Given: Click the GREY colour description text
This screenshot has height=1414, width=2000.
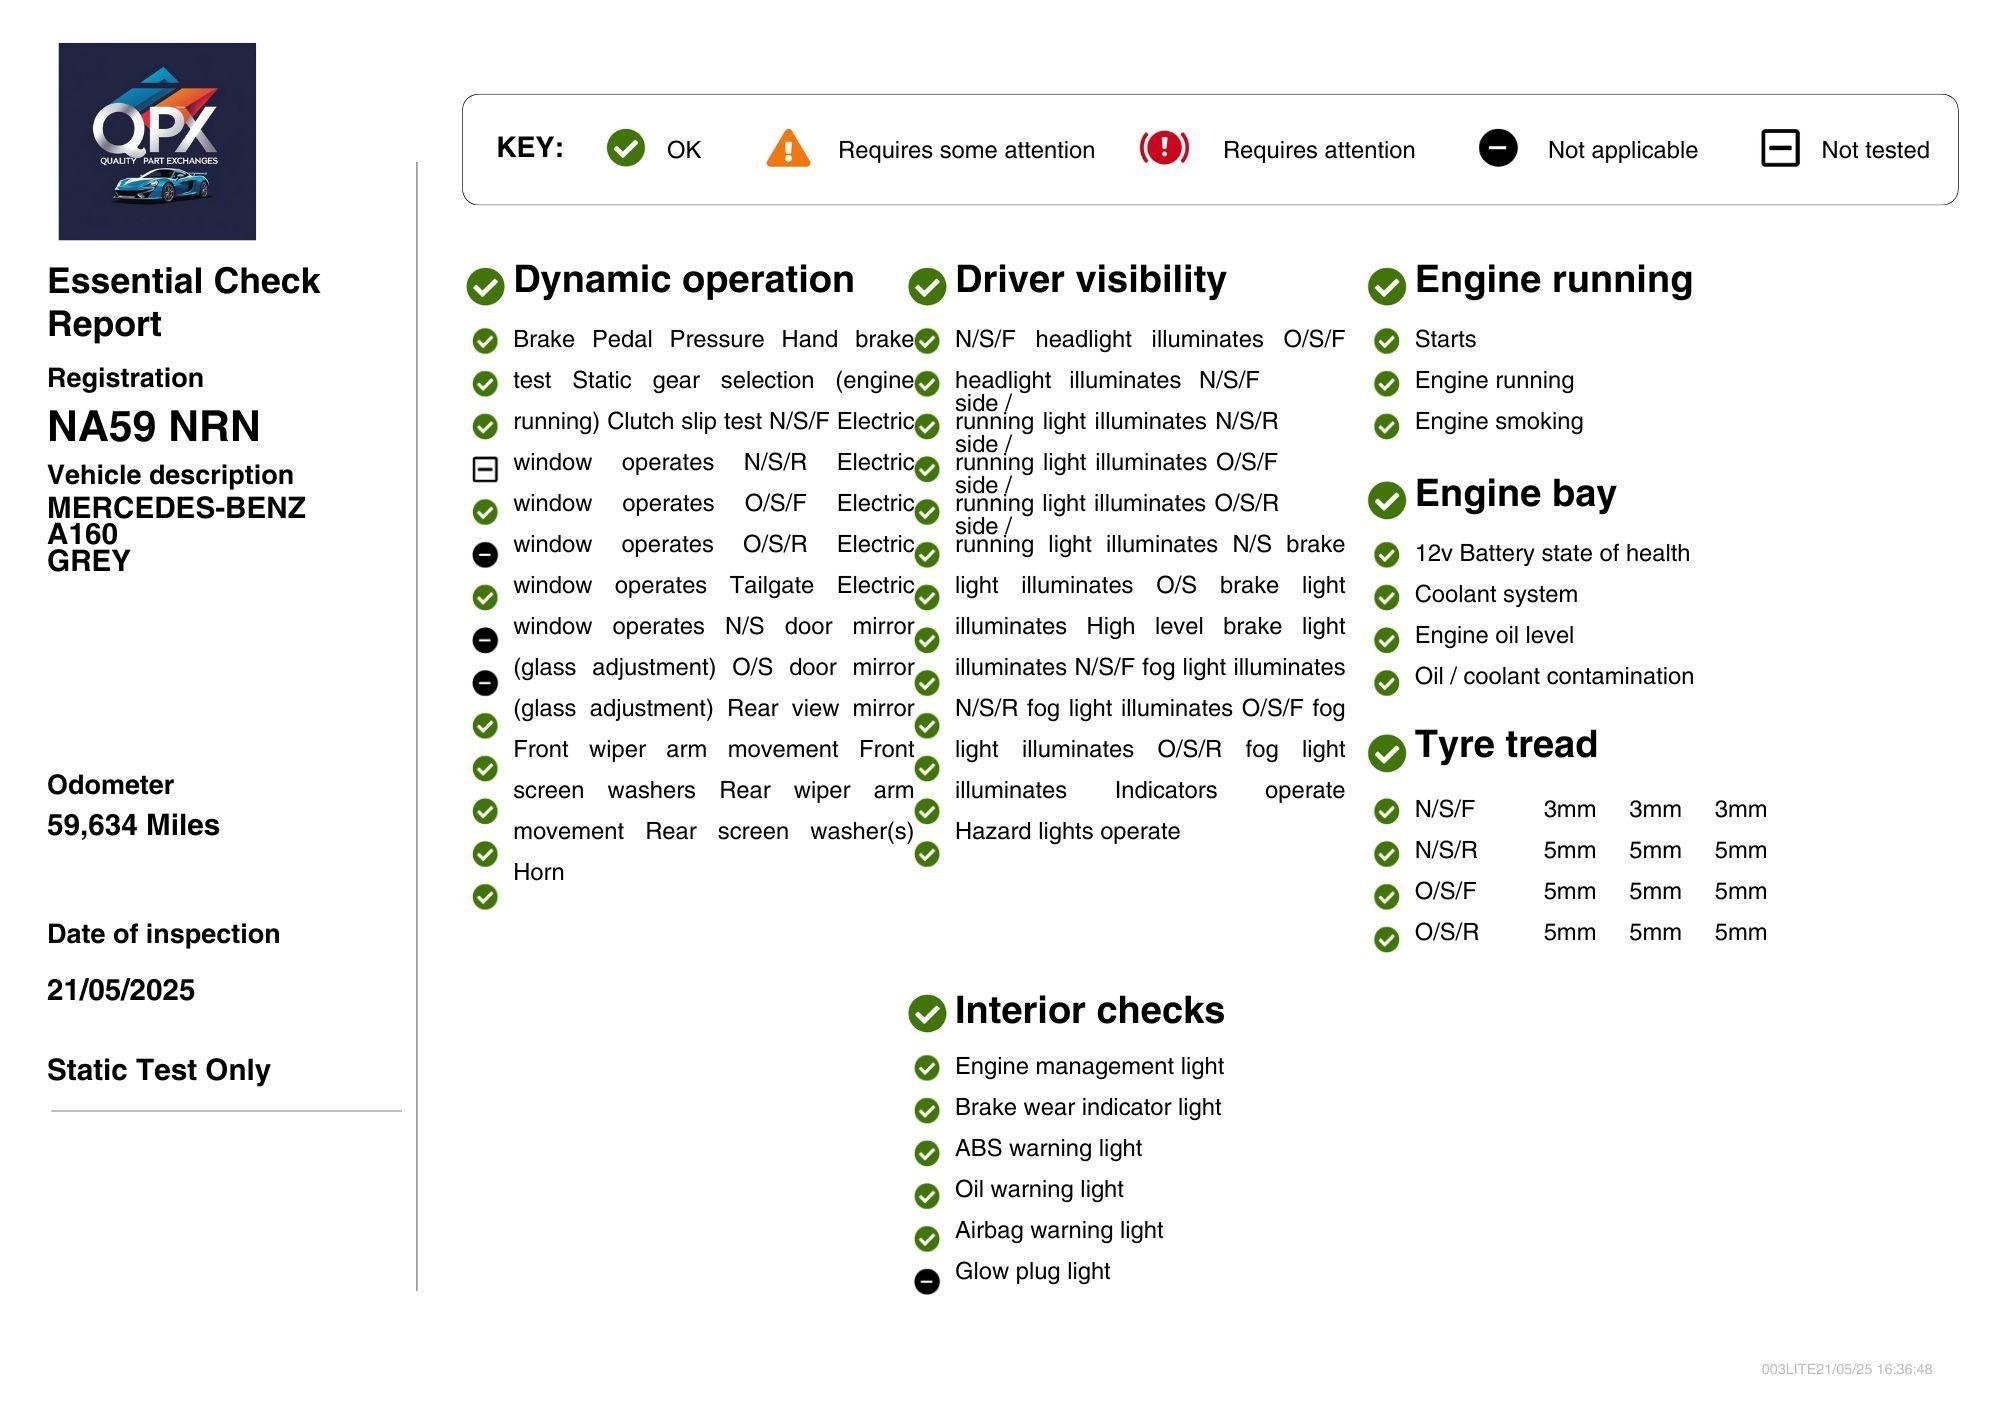Looking at the screenshot, I should [x=88, y=561].
